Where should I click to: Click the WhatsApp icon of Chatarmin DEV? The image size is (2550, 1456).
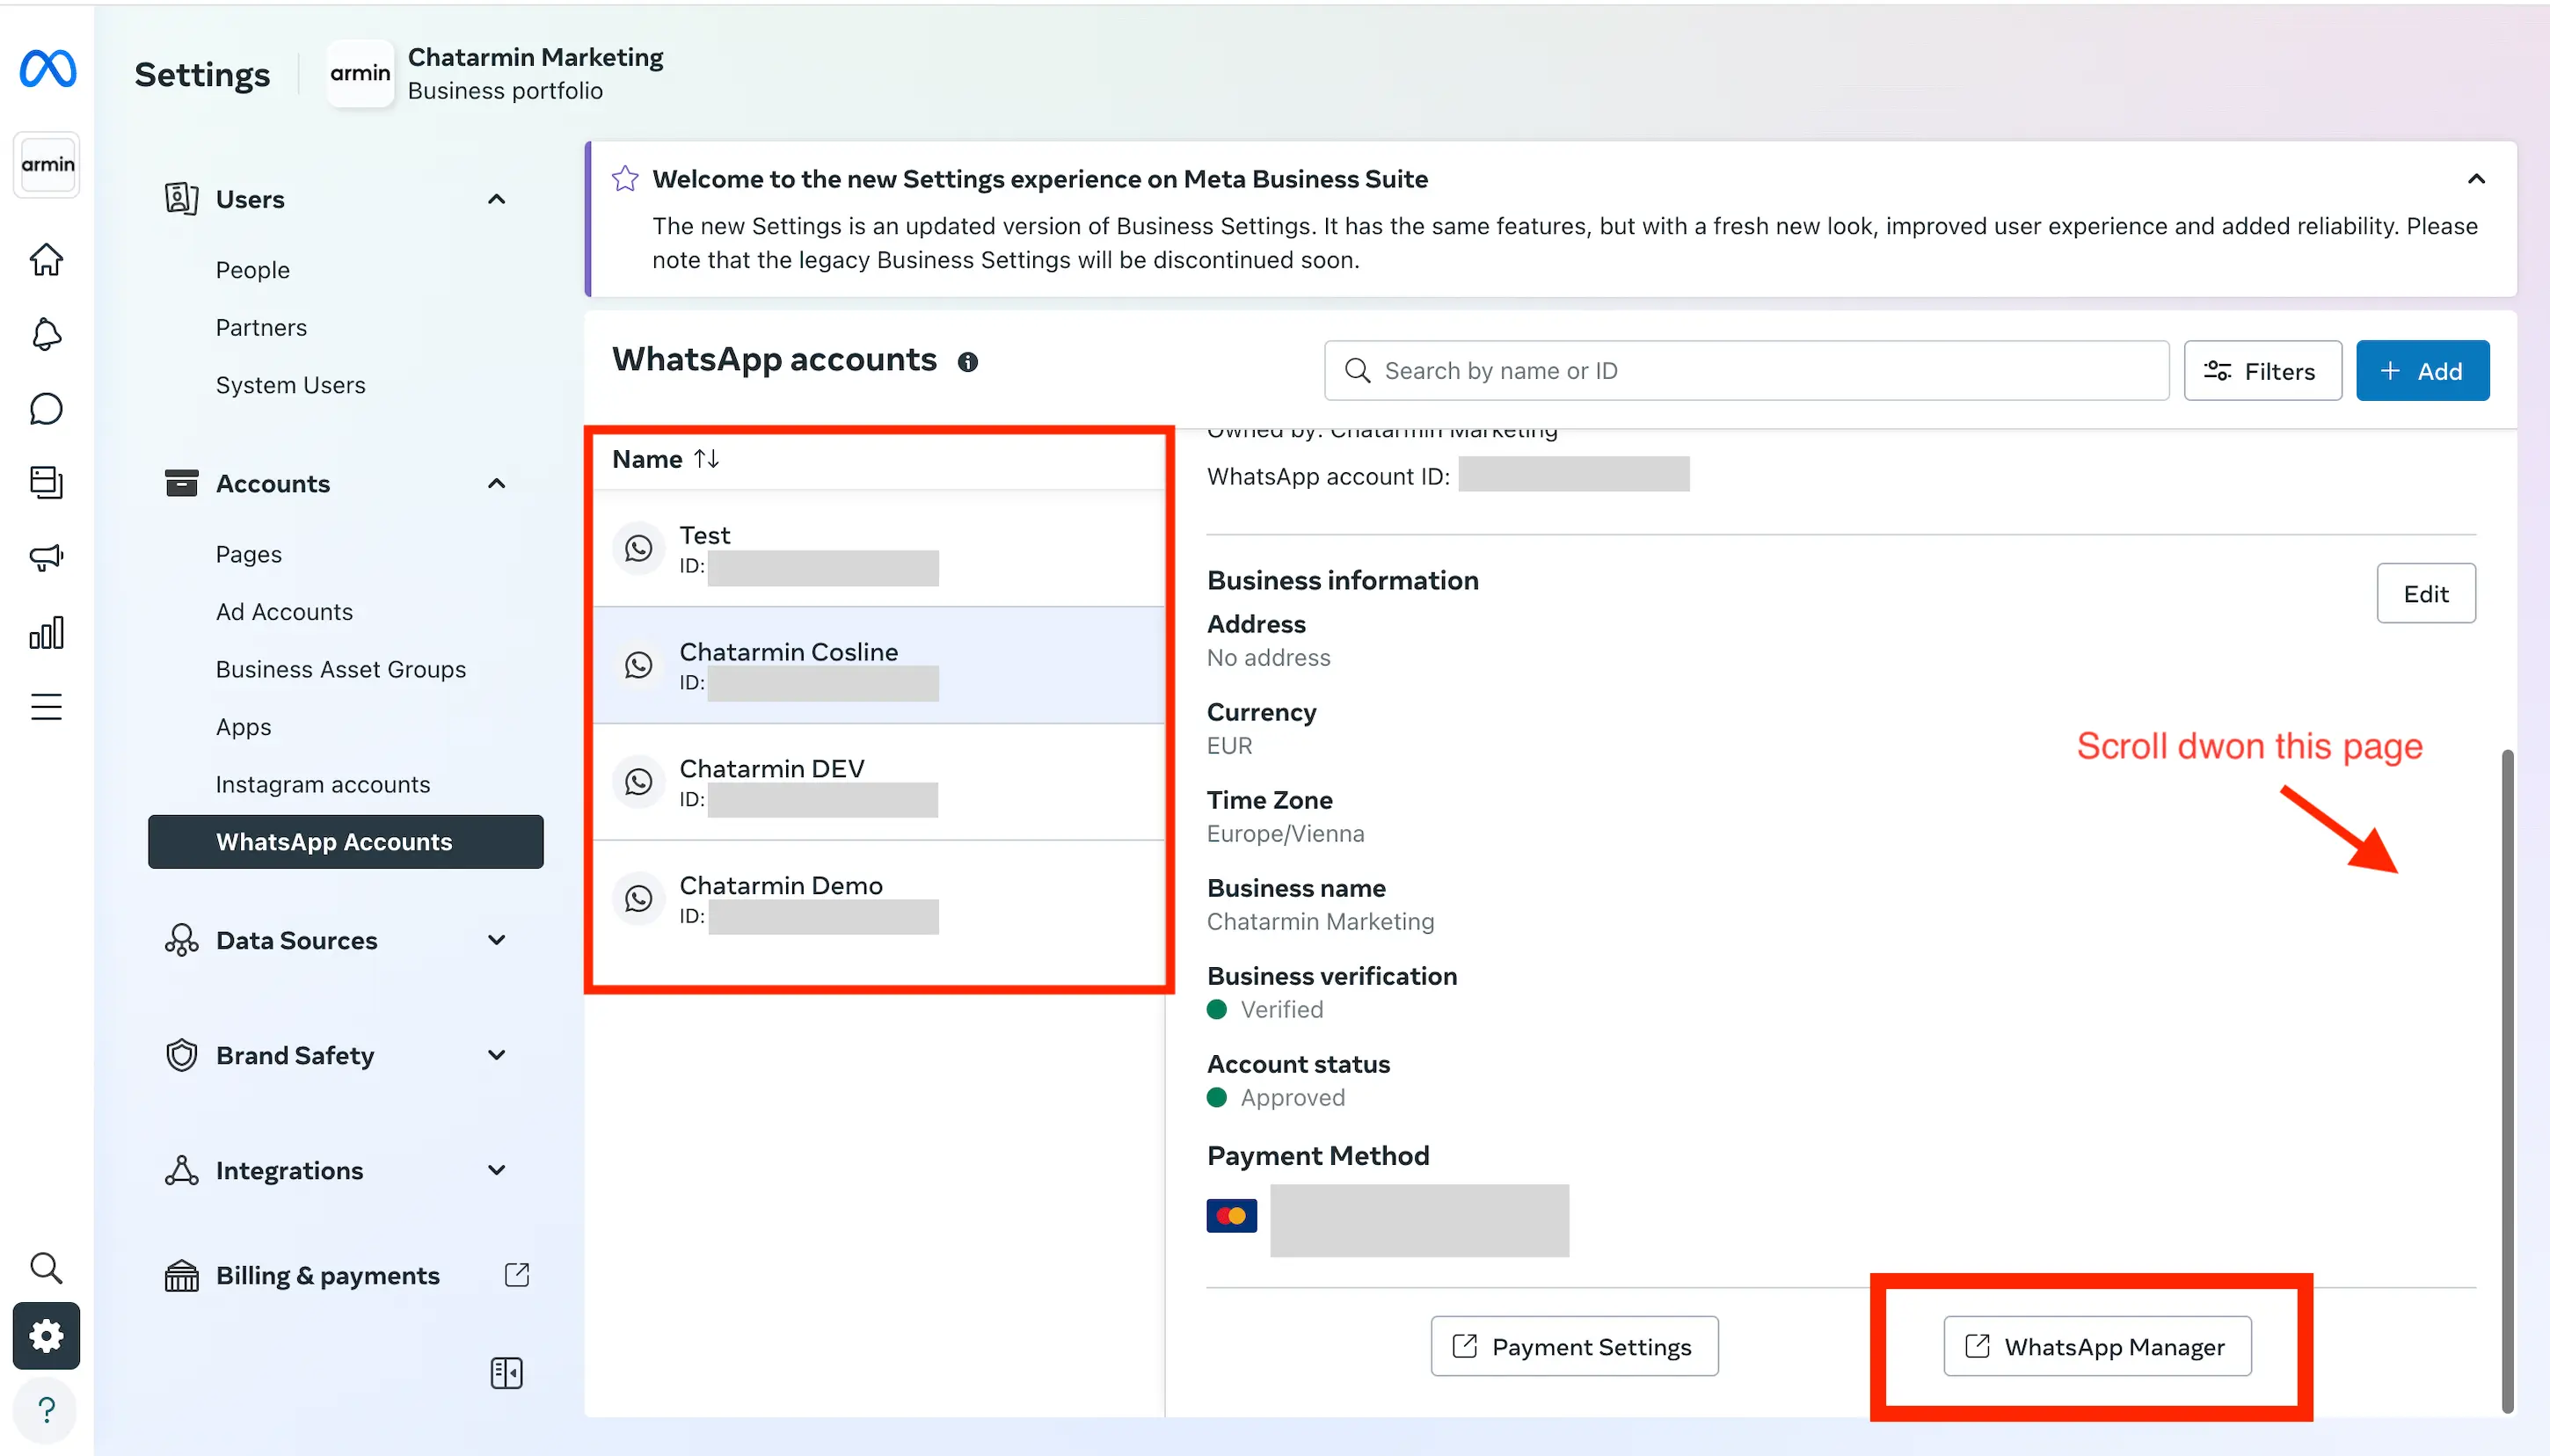tap(638, 782)
